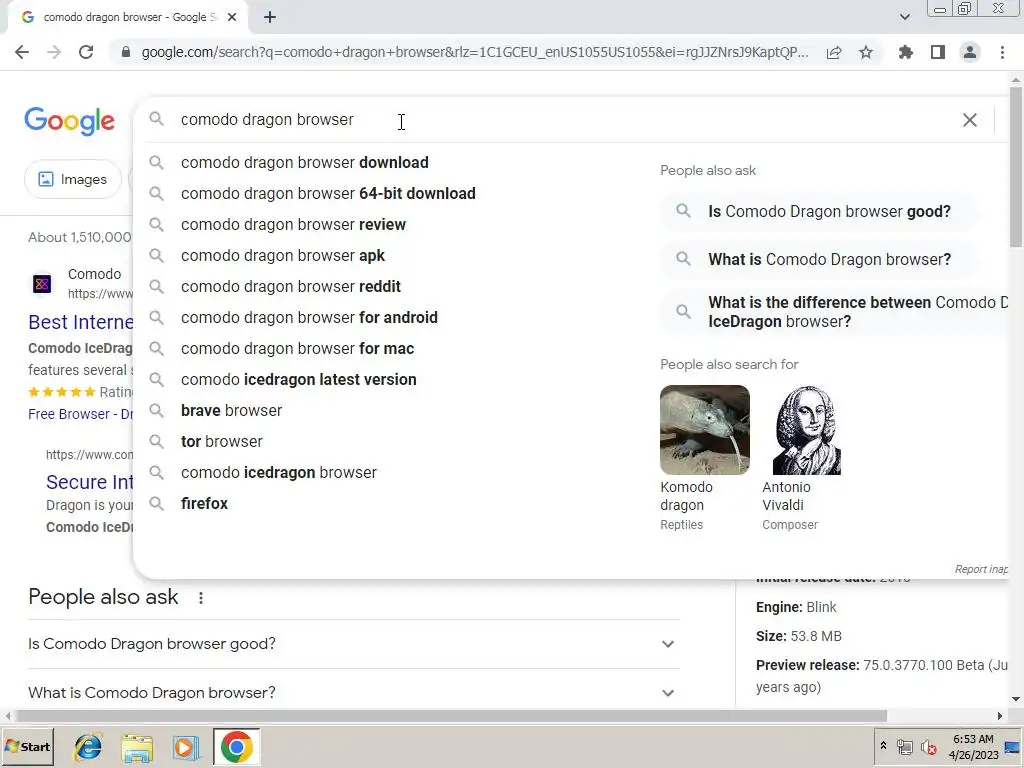Click the site lock icon in address bar
Viewport: 1024px width, 768px height.
click(x=126, y=52)
